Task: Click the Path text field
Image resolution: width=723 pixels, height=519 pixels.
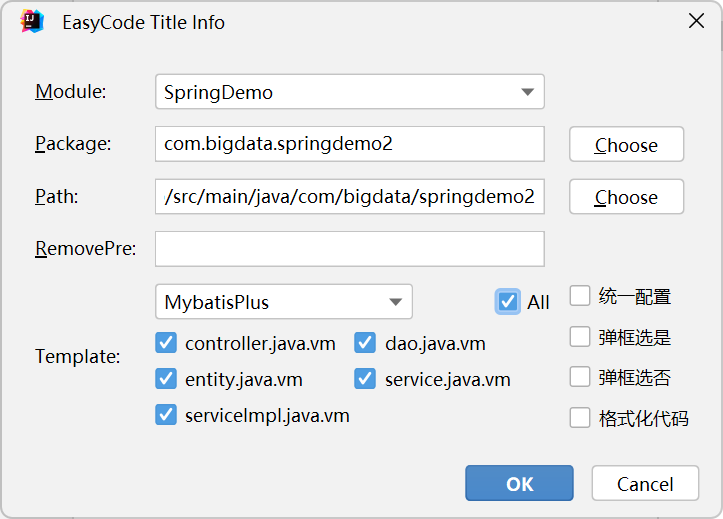Action: pos(349,197)
